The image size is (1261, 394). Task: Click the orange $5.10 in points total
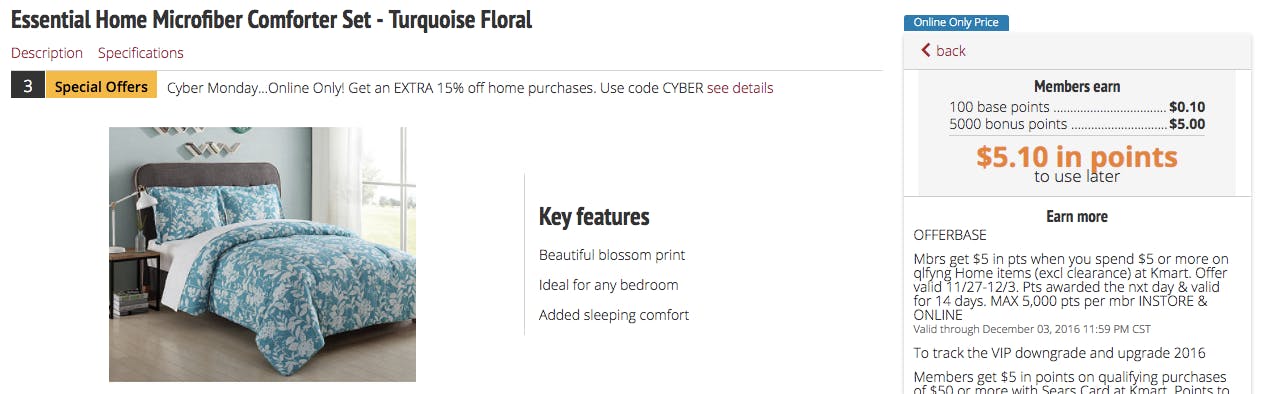coord(1077,157)
